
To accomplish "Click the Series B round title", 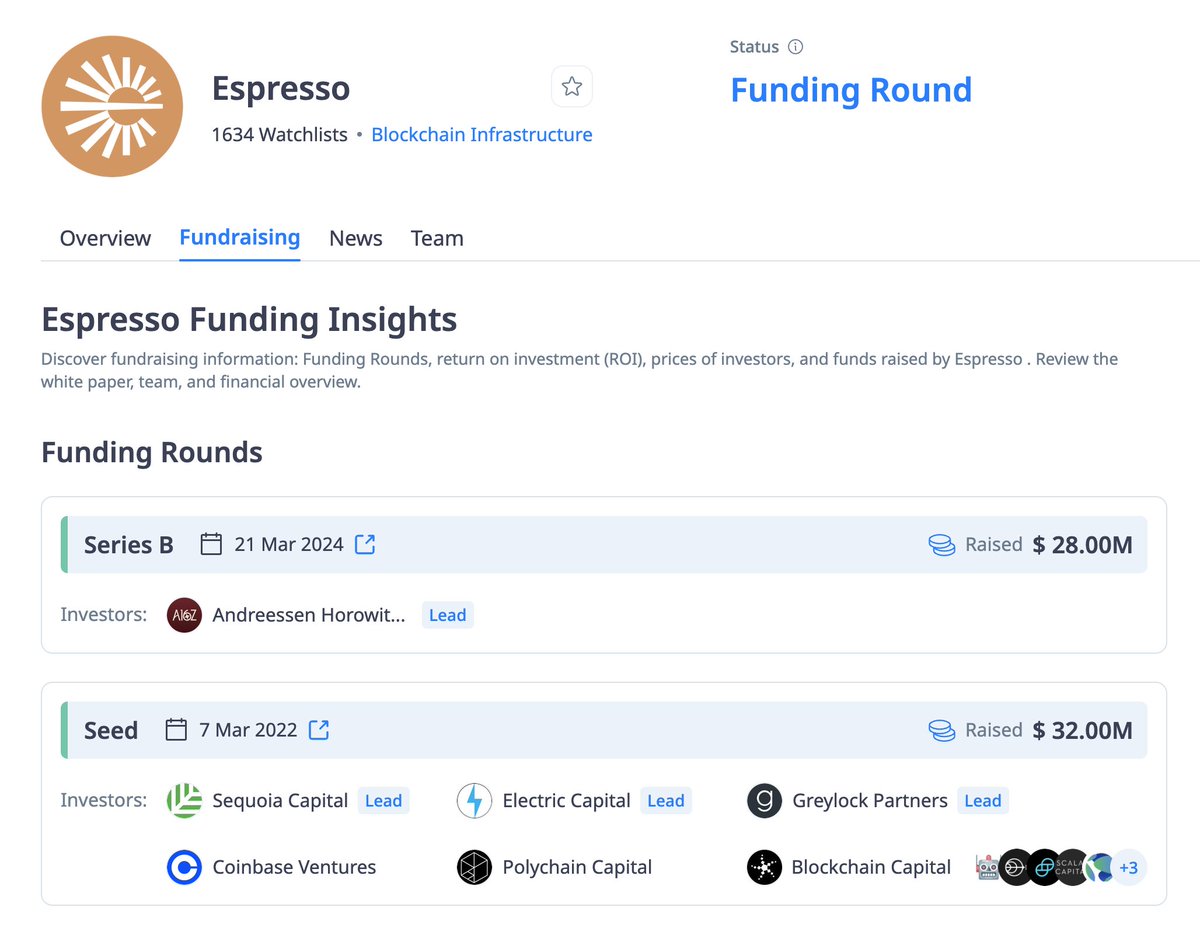I will tap(129, 545).
